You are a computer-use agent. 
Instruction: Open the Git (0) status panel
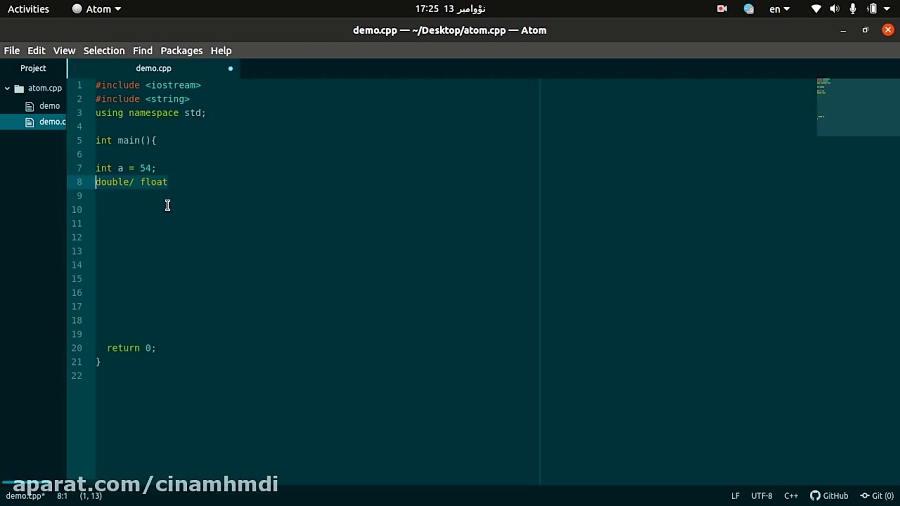pos(877,496)
